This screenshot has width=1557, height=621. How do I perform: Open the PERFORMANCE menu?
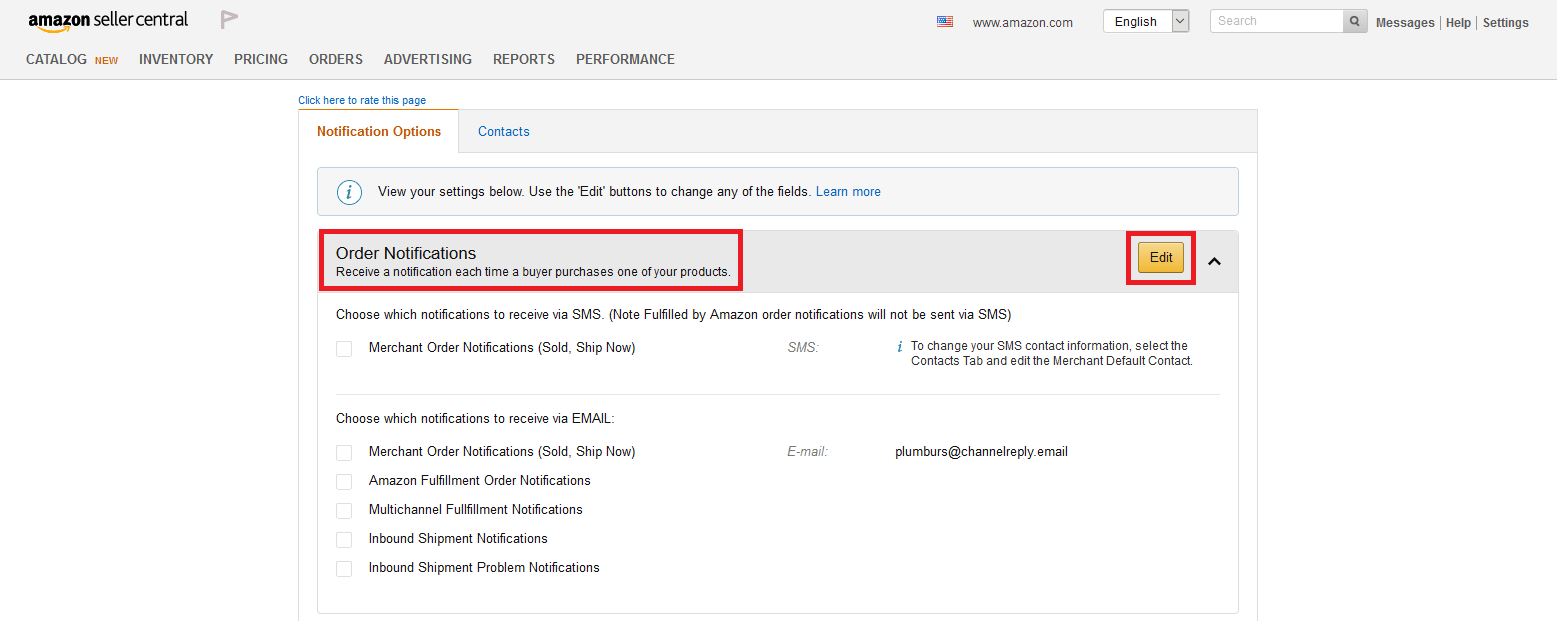click(625, 60)
